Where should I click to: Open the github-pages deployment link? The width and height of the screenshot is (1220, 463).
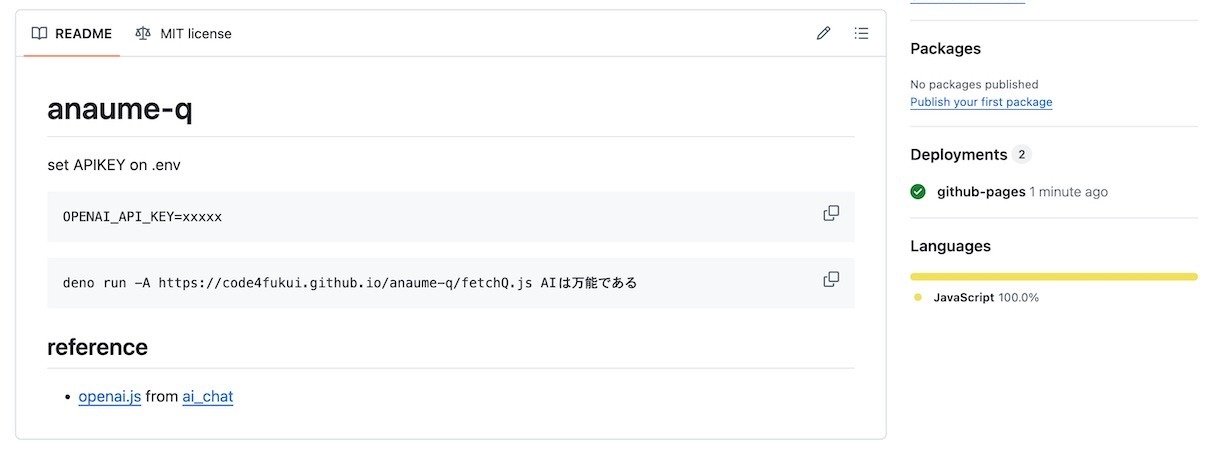pos(981,192)
